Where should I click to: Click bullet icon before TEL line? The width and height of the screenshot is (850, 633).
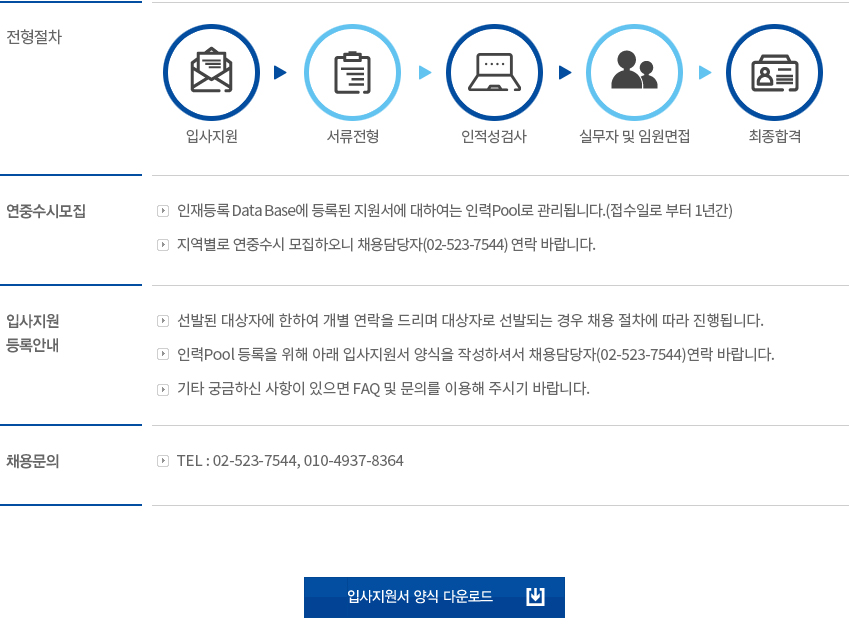[163, 461]
